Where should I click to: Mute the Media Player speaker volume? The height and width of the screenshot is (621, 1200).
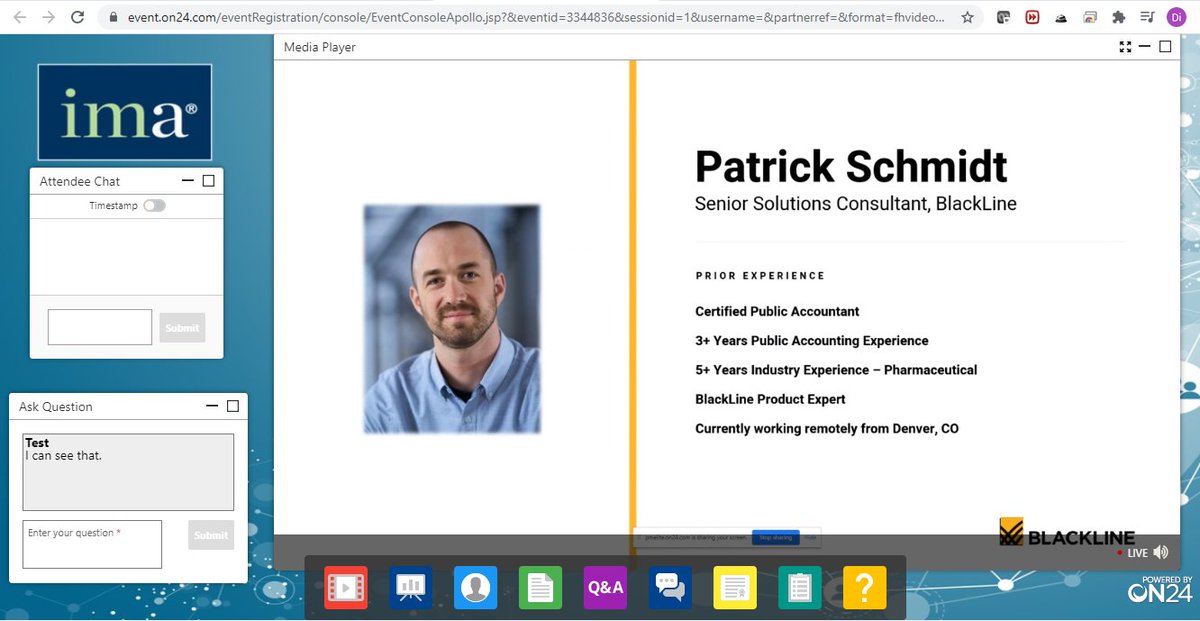pos(1160,552)
